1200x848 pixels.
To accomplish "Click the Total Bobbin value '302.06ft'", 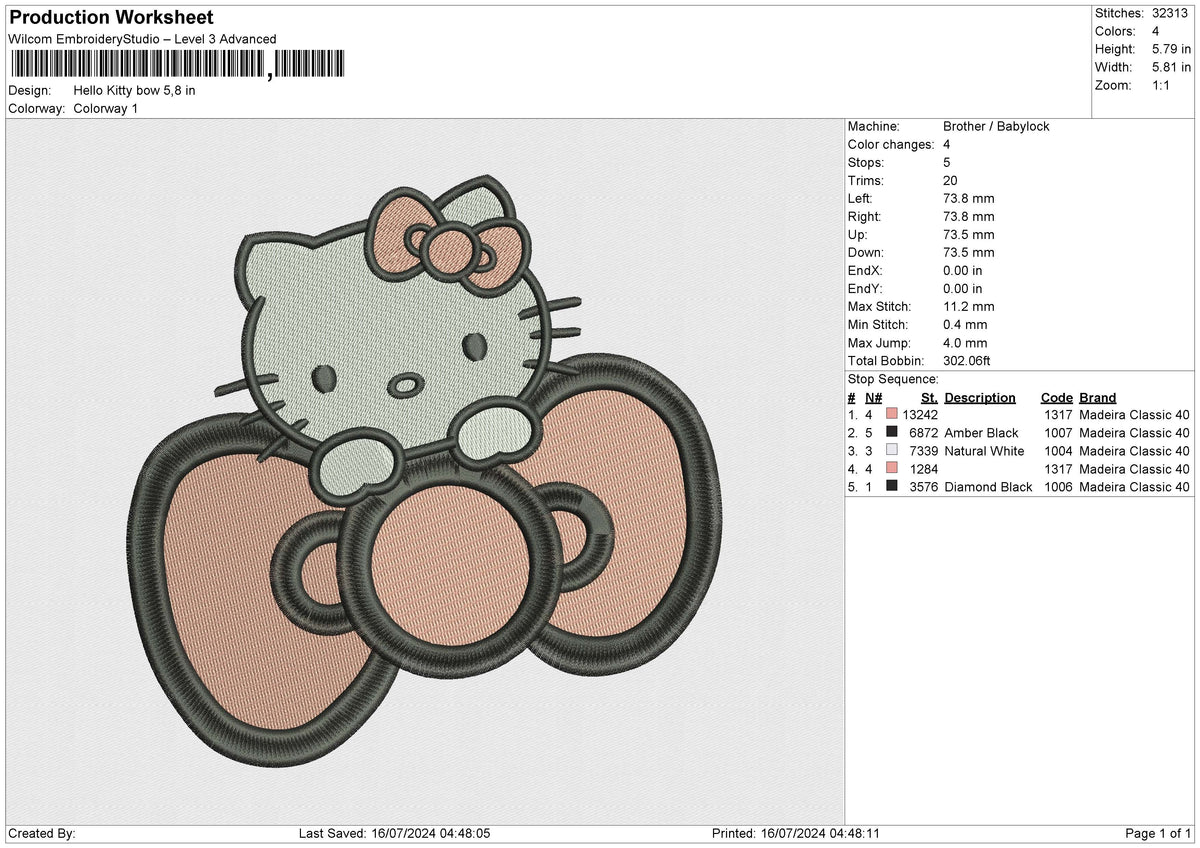I will (967, 361).
